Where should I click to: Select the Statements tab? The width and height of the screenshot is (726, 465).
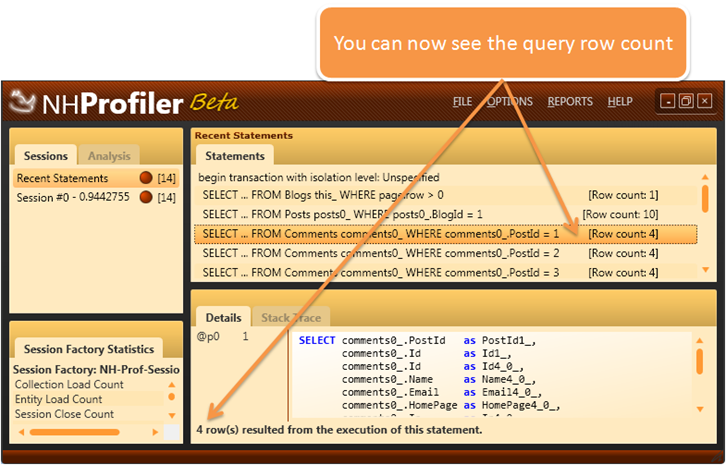point(235,156)
